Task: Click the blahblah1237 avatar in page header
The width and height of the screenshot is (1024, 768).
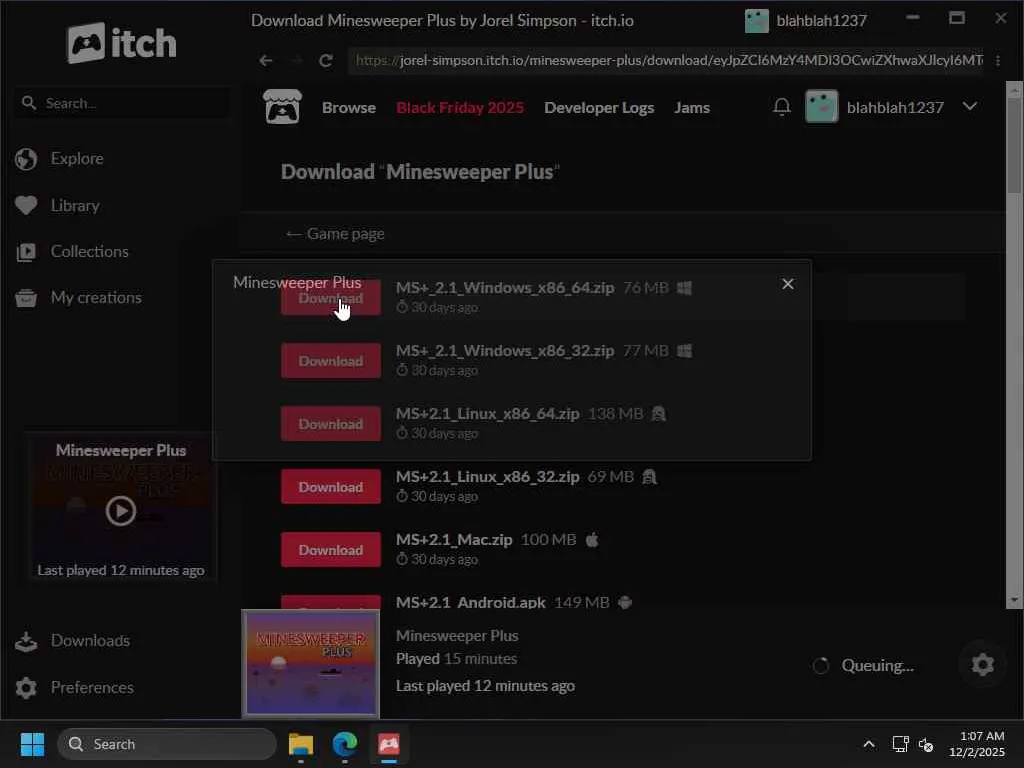Action: (822, 106)
